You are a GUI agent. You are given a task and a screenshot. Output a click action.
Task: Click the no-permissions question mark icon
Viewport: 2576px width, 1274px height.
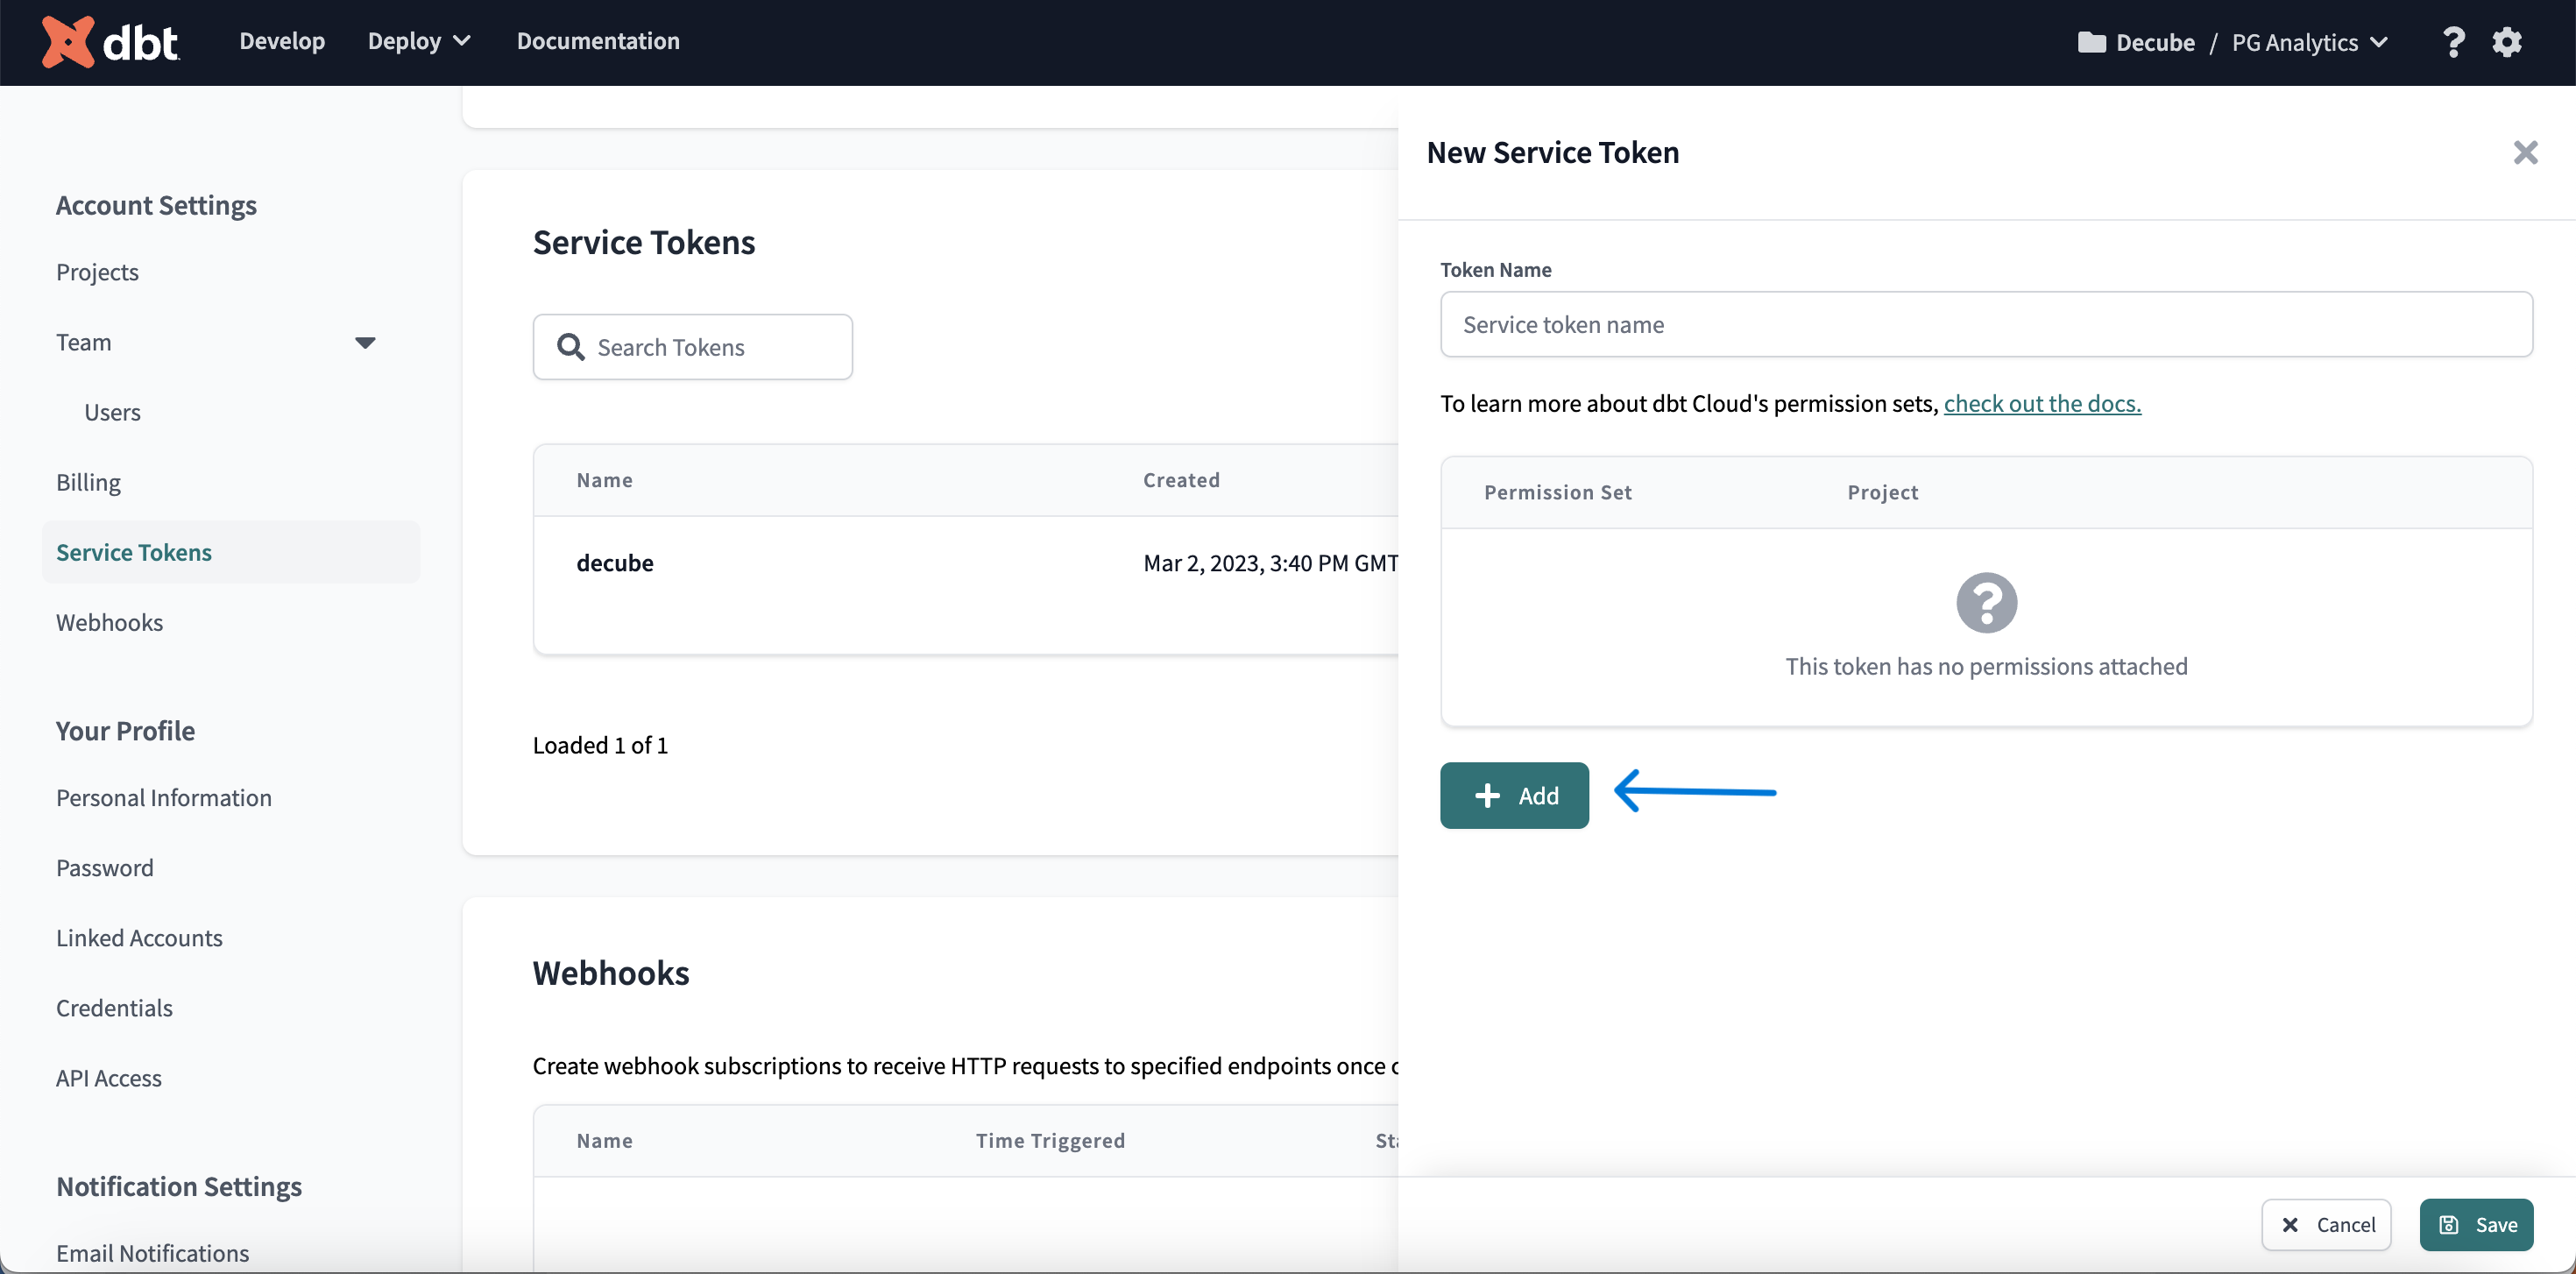[x=1986, y=603]
